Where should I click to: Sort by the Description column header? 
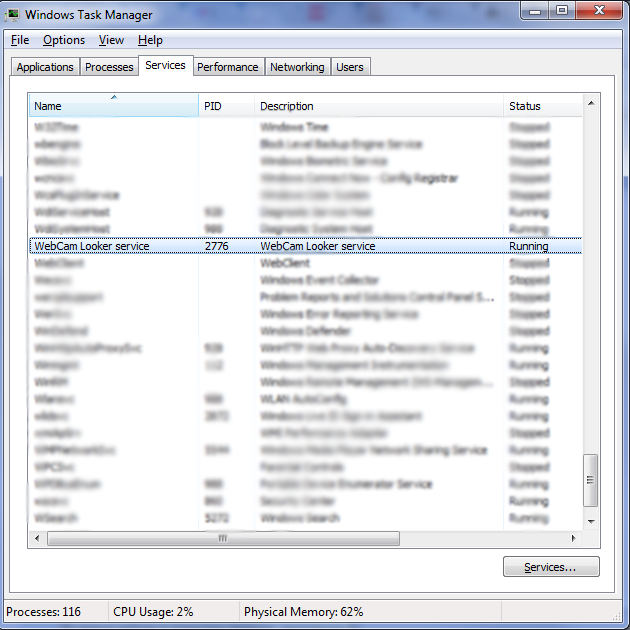(x=379, y=106)
